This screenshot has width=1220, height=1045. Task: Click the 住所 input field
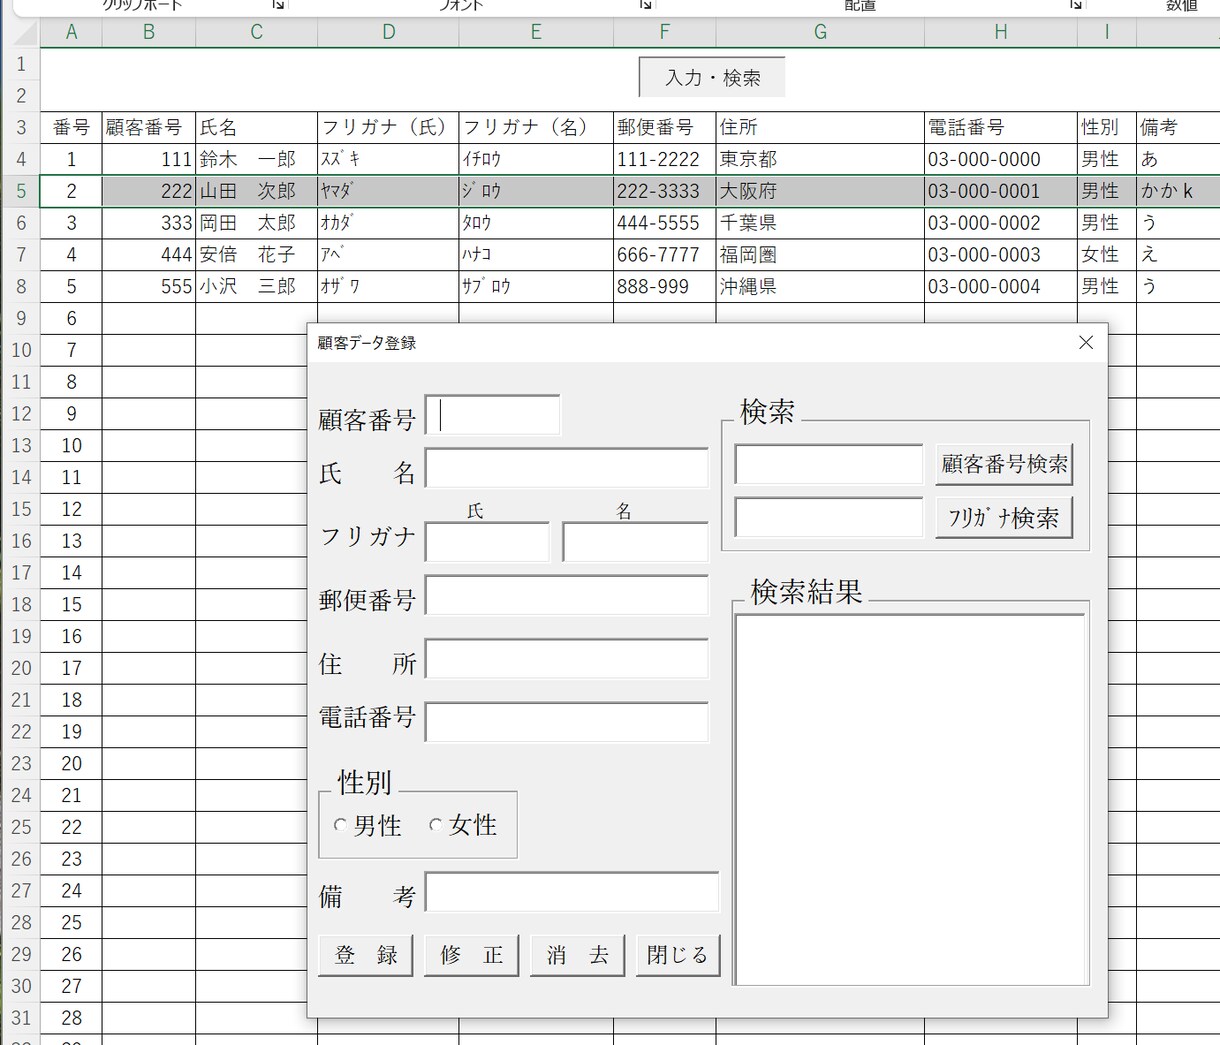[x=567, y=660]
